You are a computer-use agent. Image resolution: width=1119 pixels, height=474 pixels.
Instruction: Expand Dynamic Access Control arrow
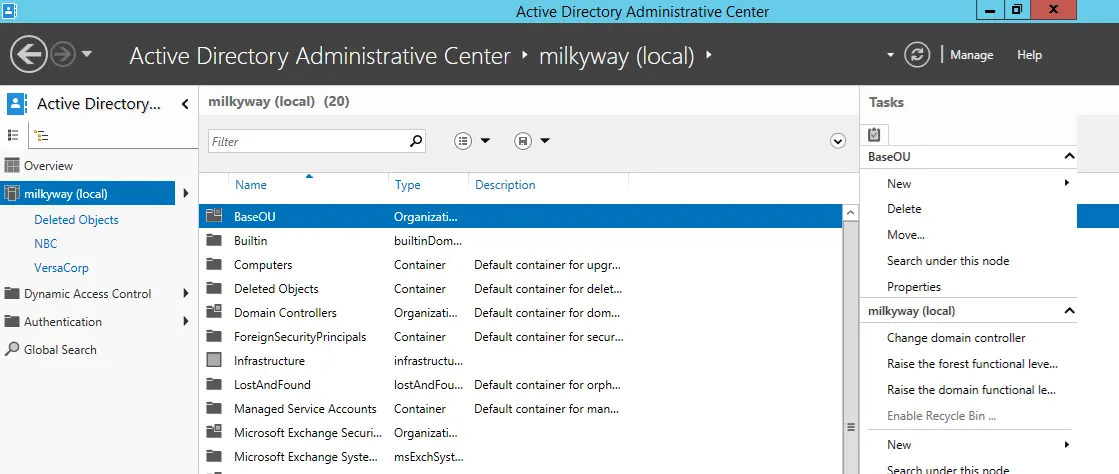186,293
